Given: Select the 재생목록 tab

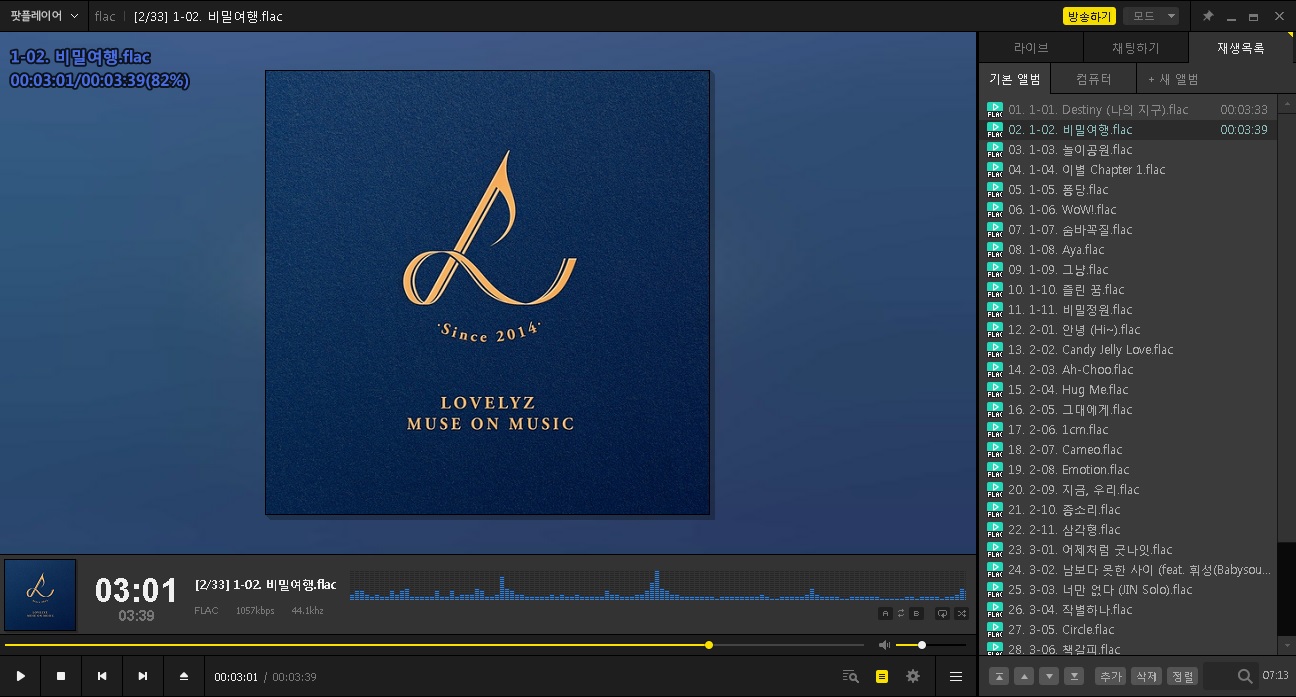Looking at the screenshot, I should tap(1241, 47).
